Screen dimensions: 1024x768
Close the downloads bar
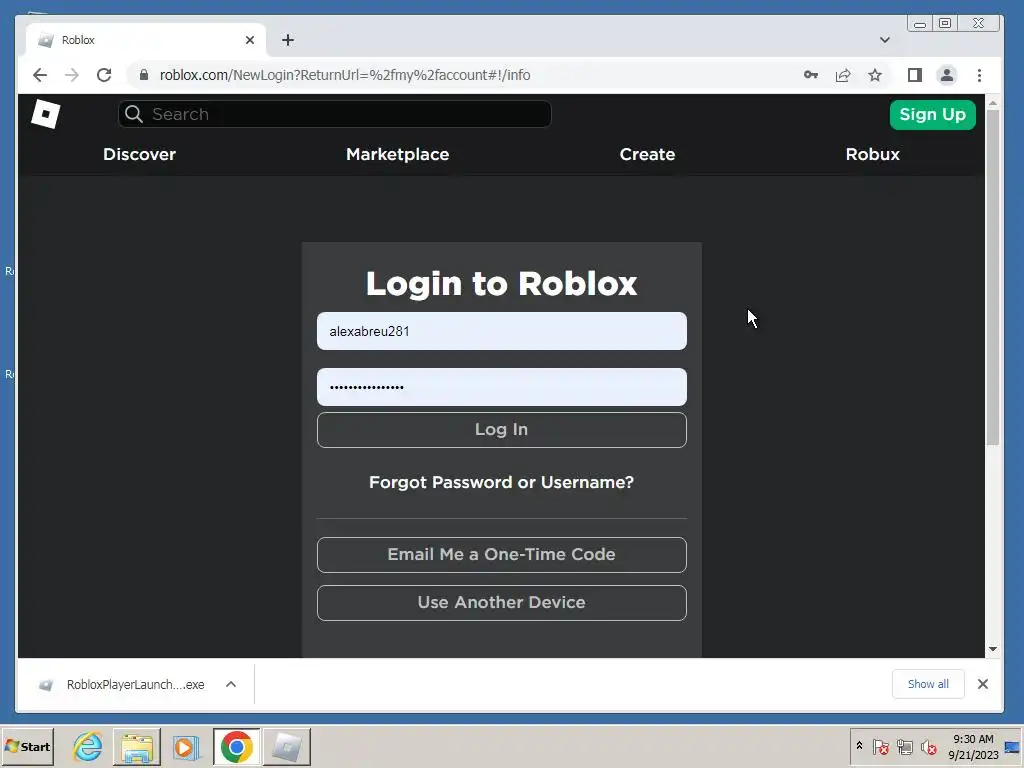tap(983, 684)
